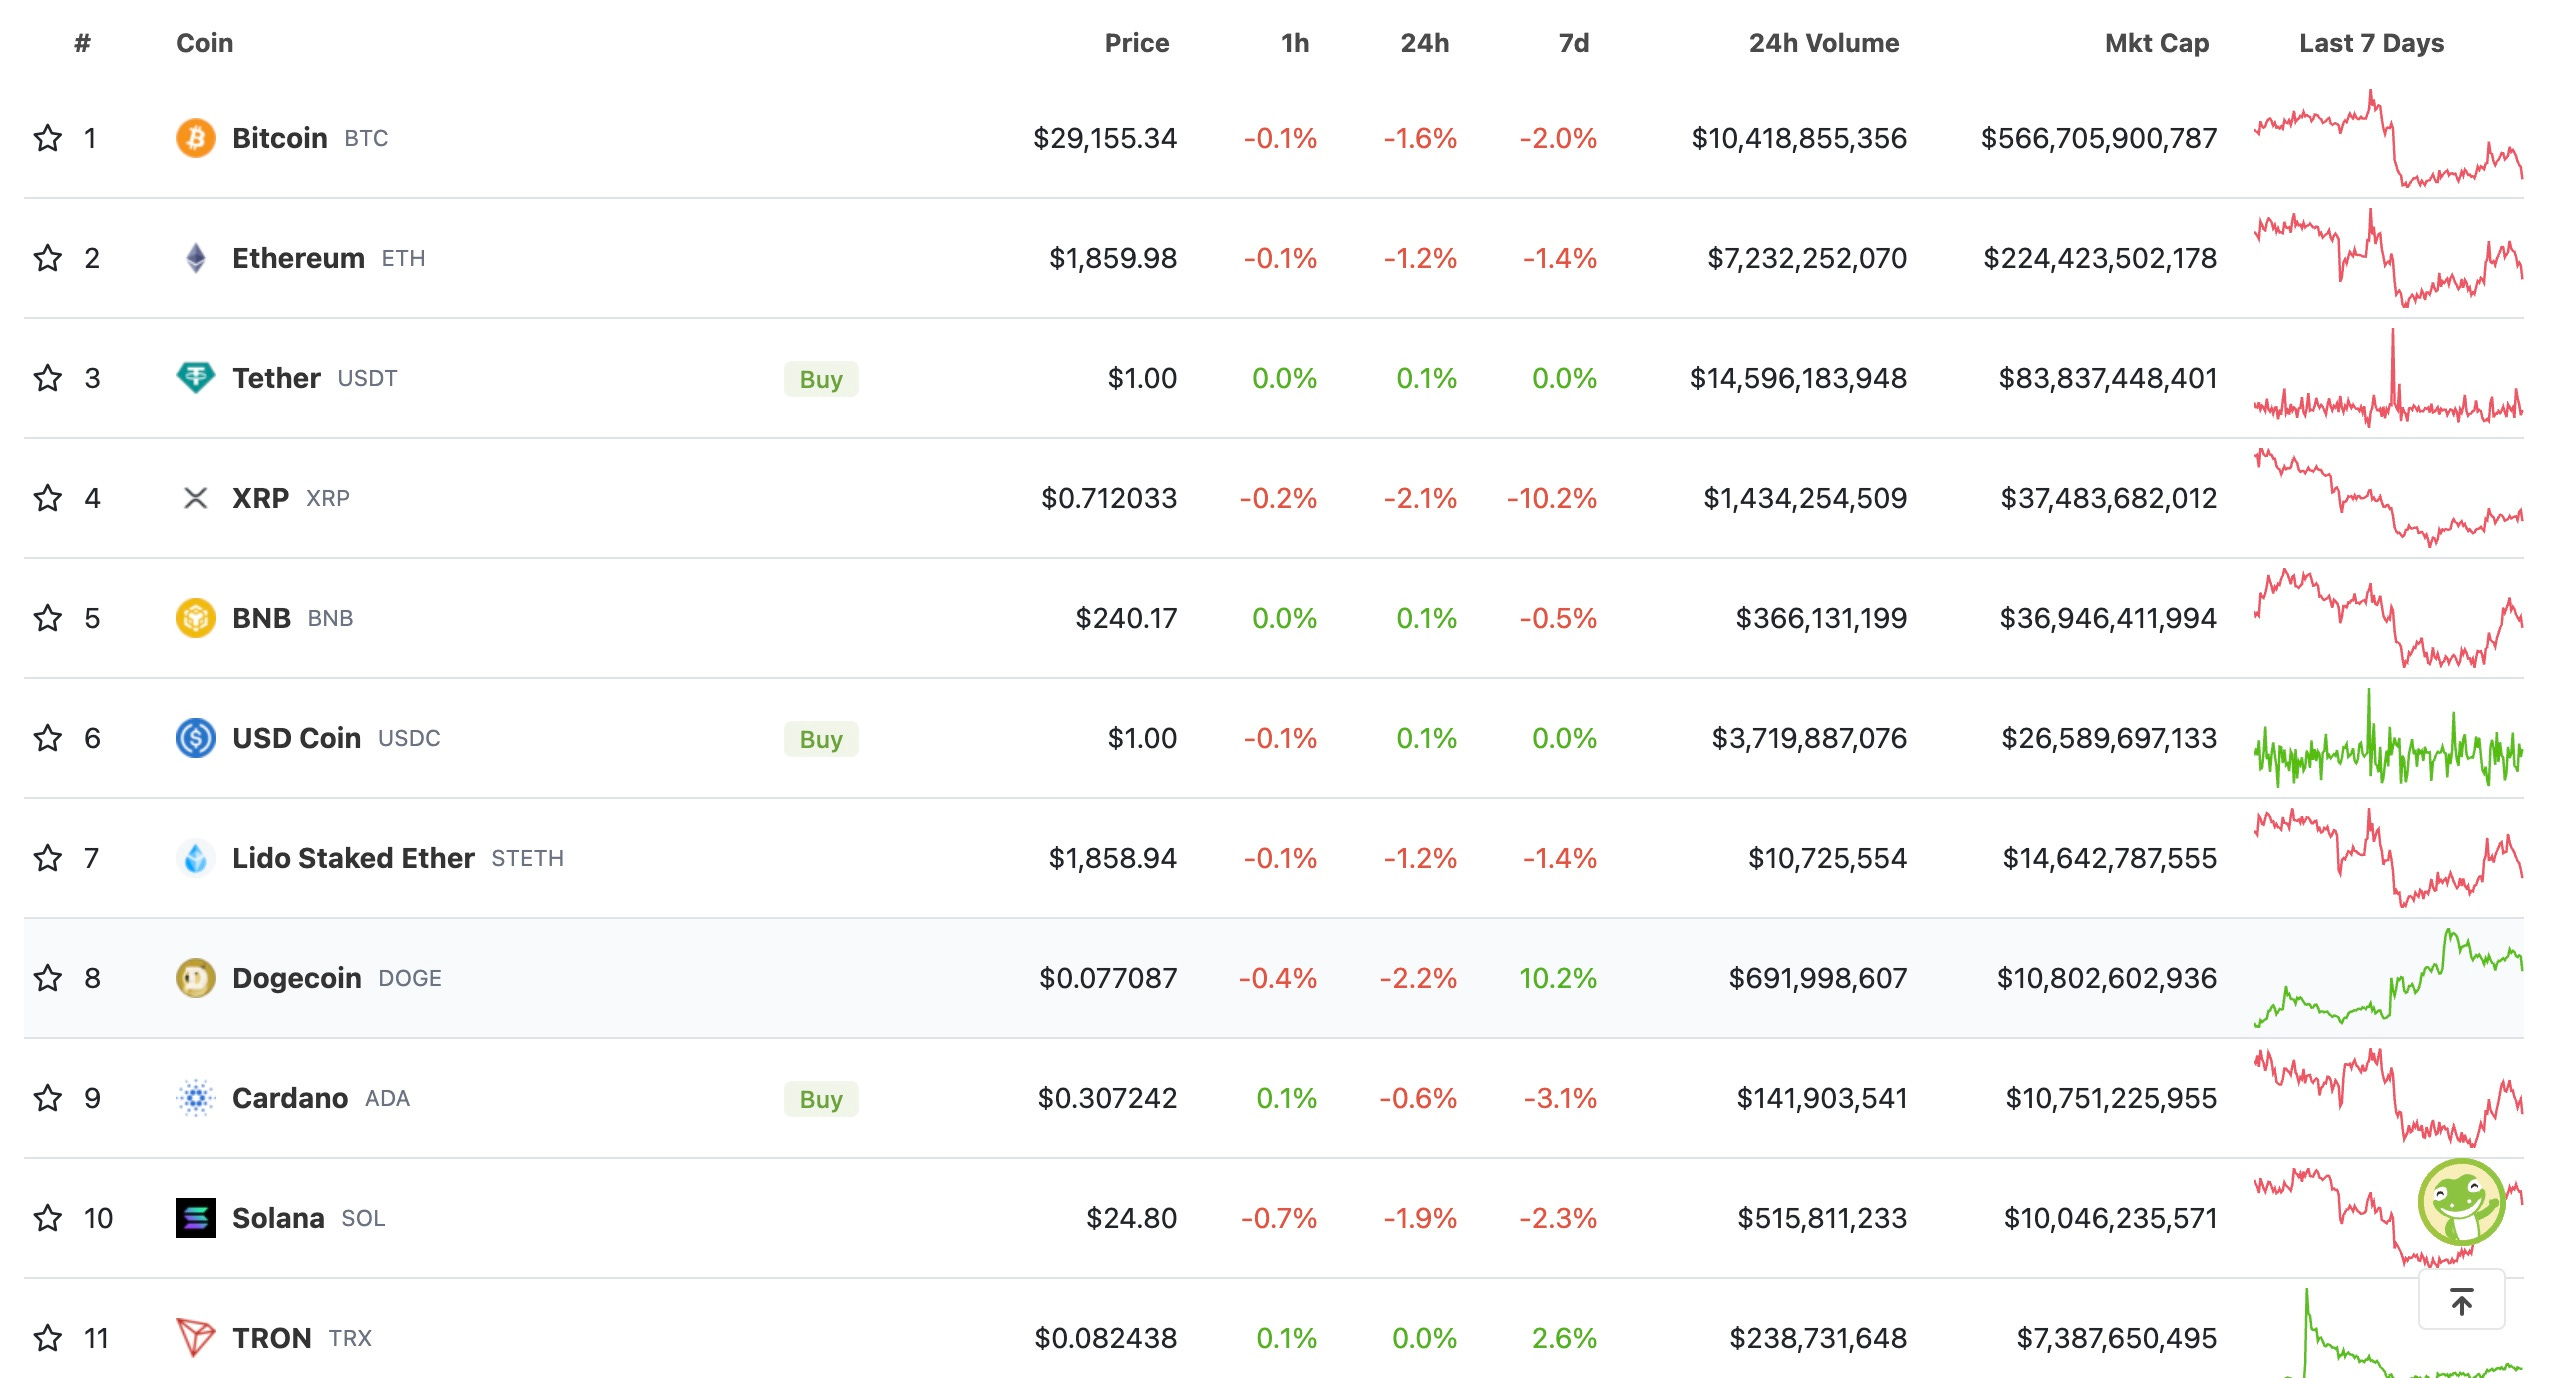
Task: Click TRON market cap $7,387,650,495
Action: coord(2117,1338)
